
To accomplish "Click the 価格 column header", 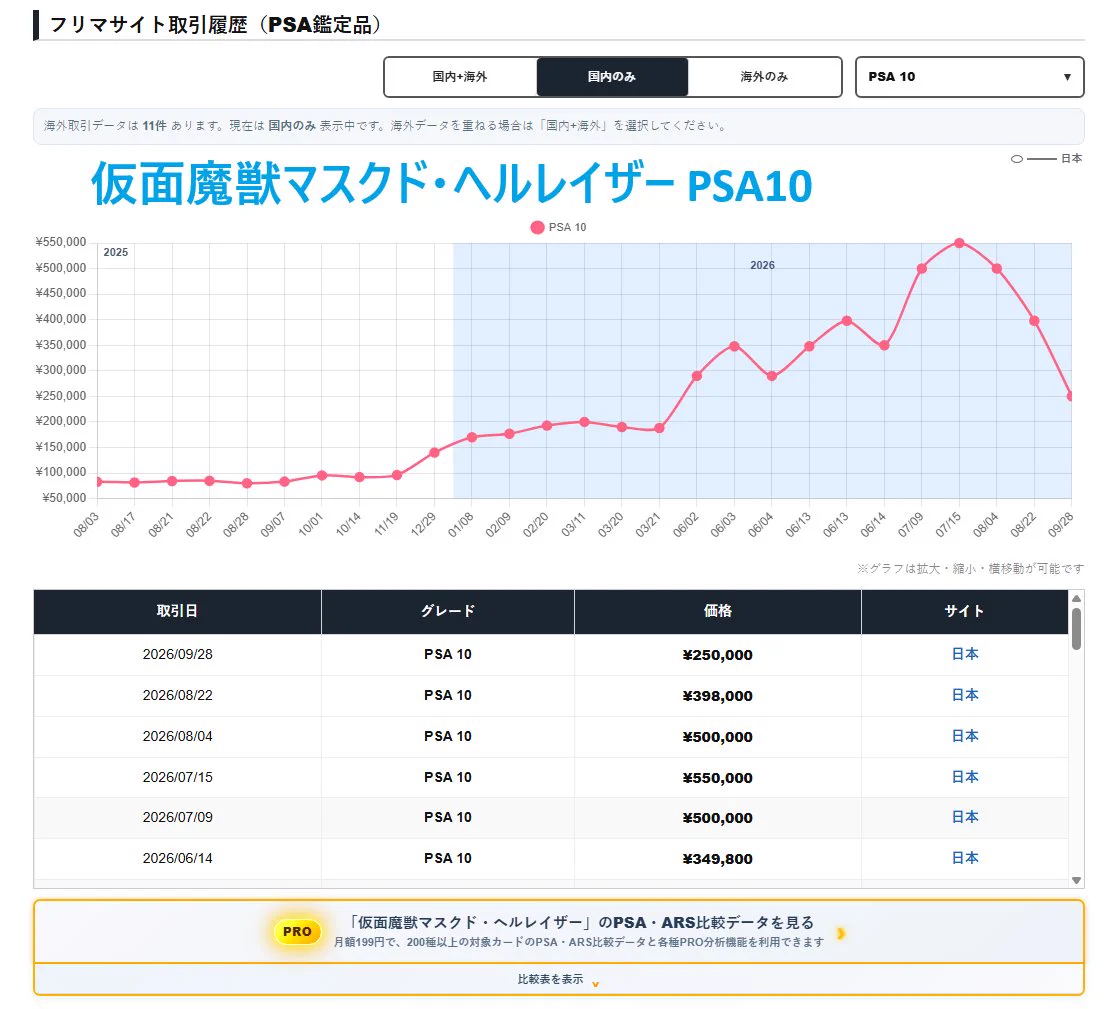I will 717,611.
